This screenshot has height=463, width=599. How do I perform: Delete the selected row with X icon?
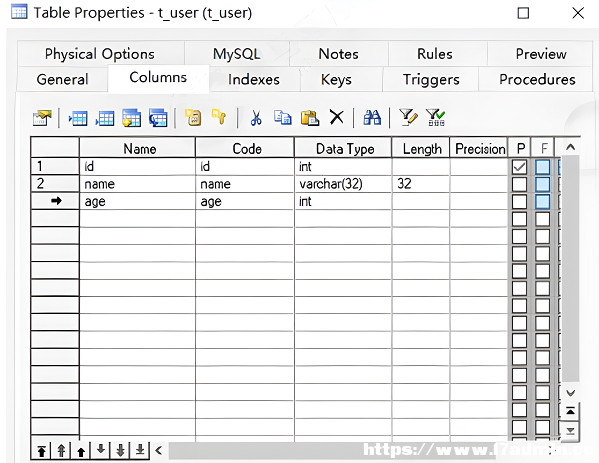point(337,117)
